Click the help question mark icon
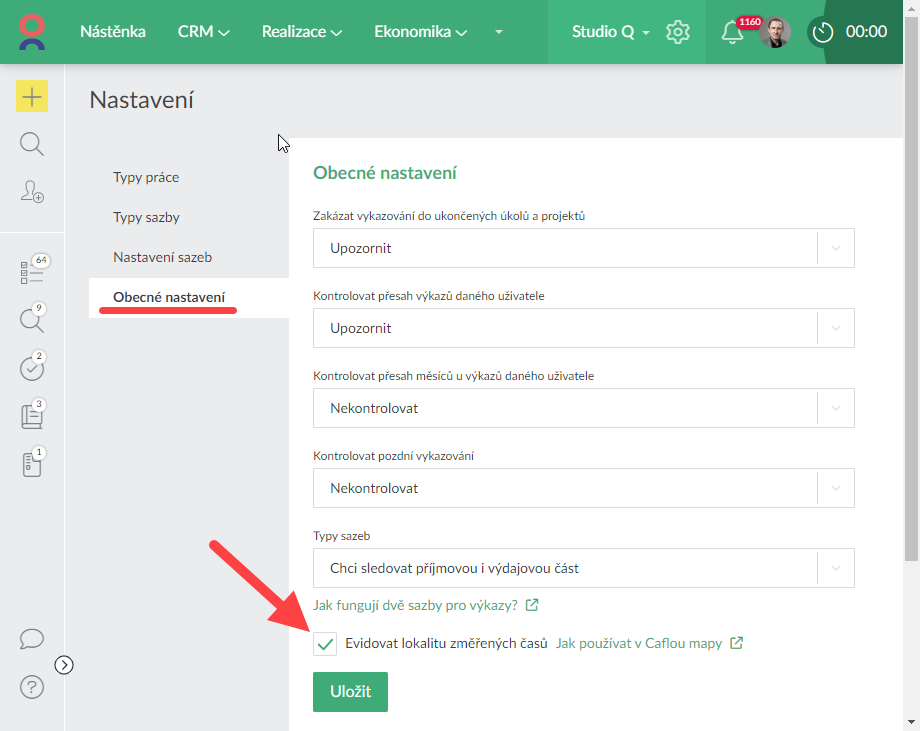The height and width of the screenshot is (731, 920). click(32, 687)
